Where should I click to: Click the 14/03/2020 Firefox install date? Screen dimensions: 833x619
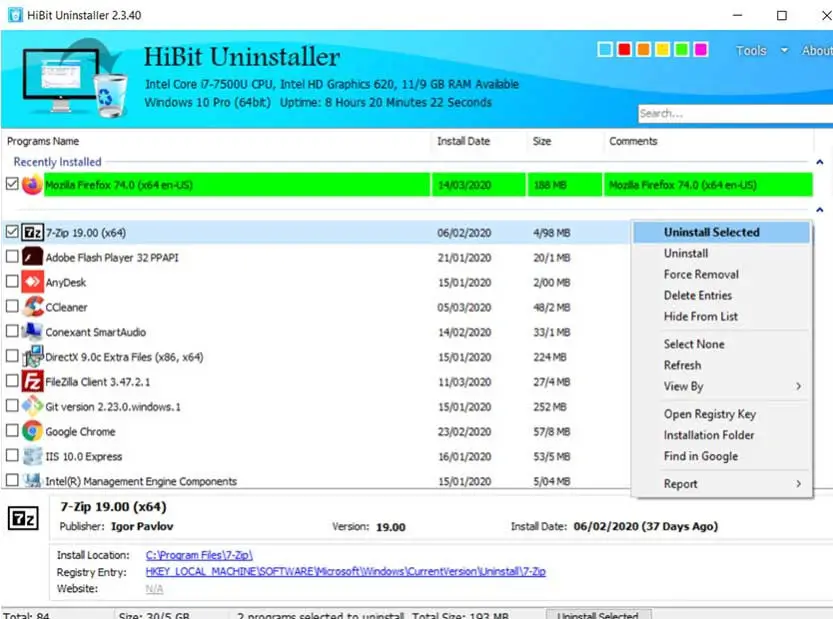(x=464, y=185)
